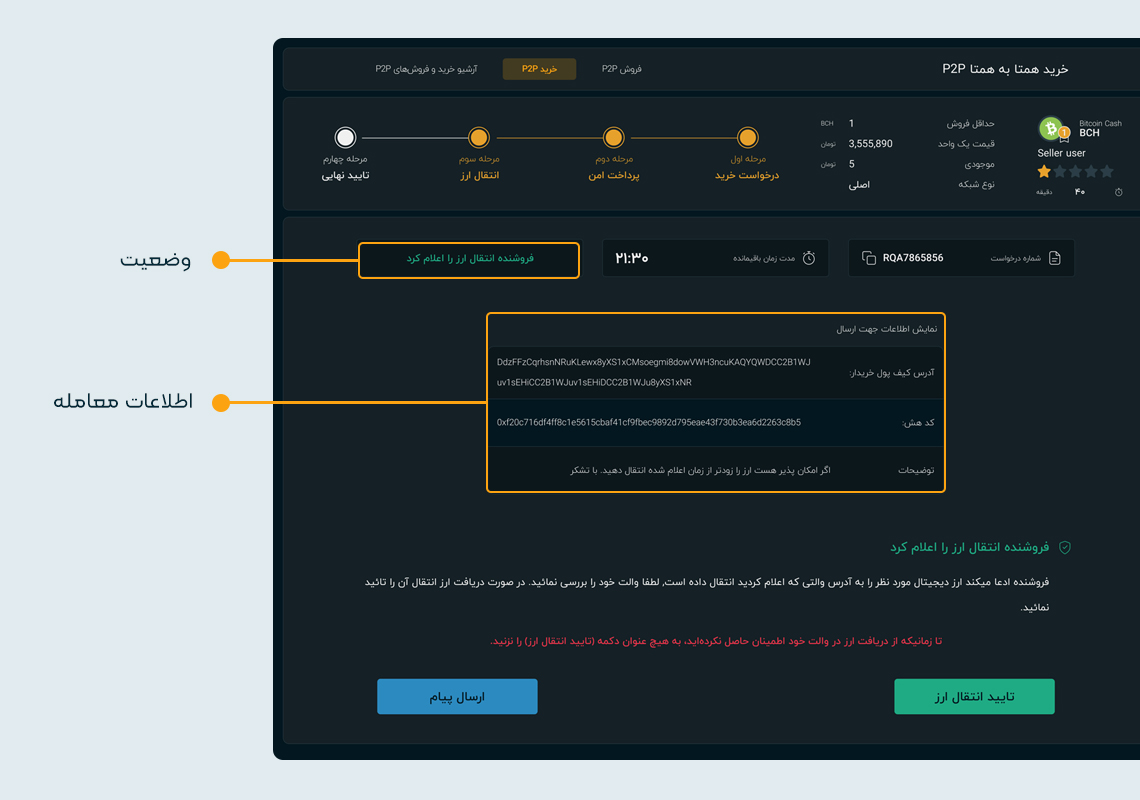
Task: Click the network type value اصلی
Action: [x=859, y=185]
